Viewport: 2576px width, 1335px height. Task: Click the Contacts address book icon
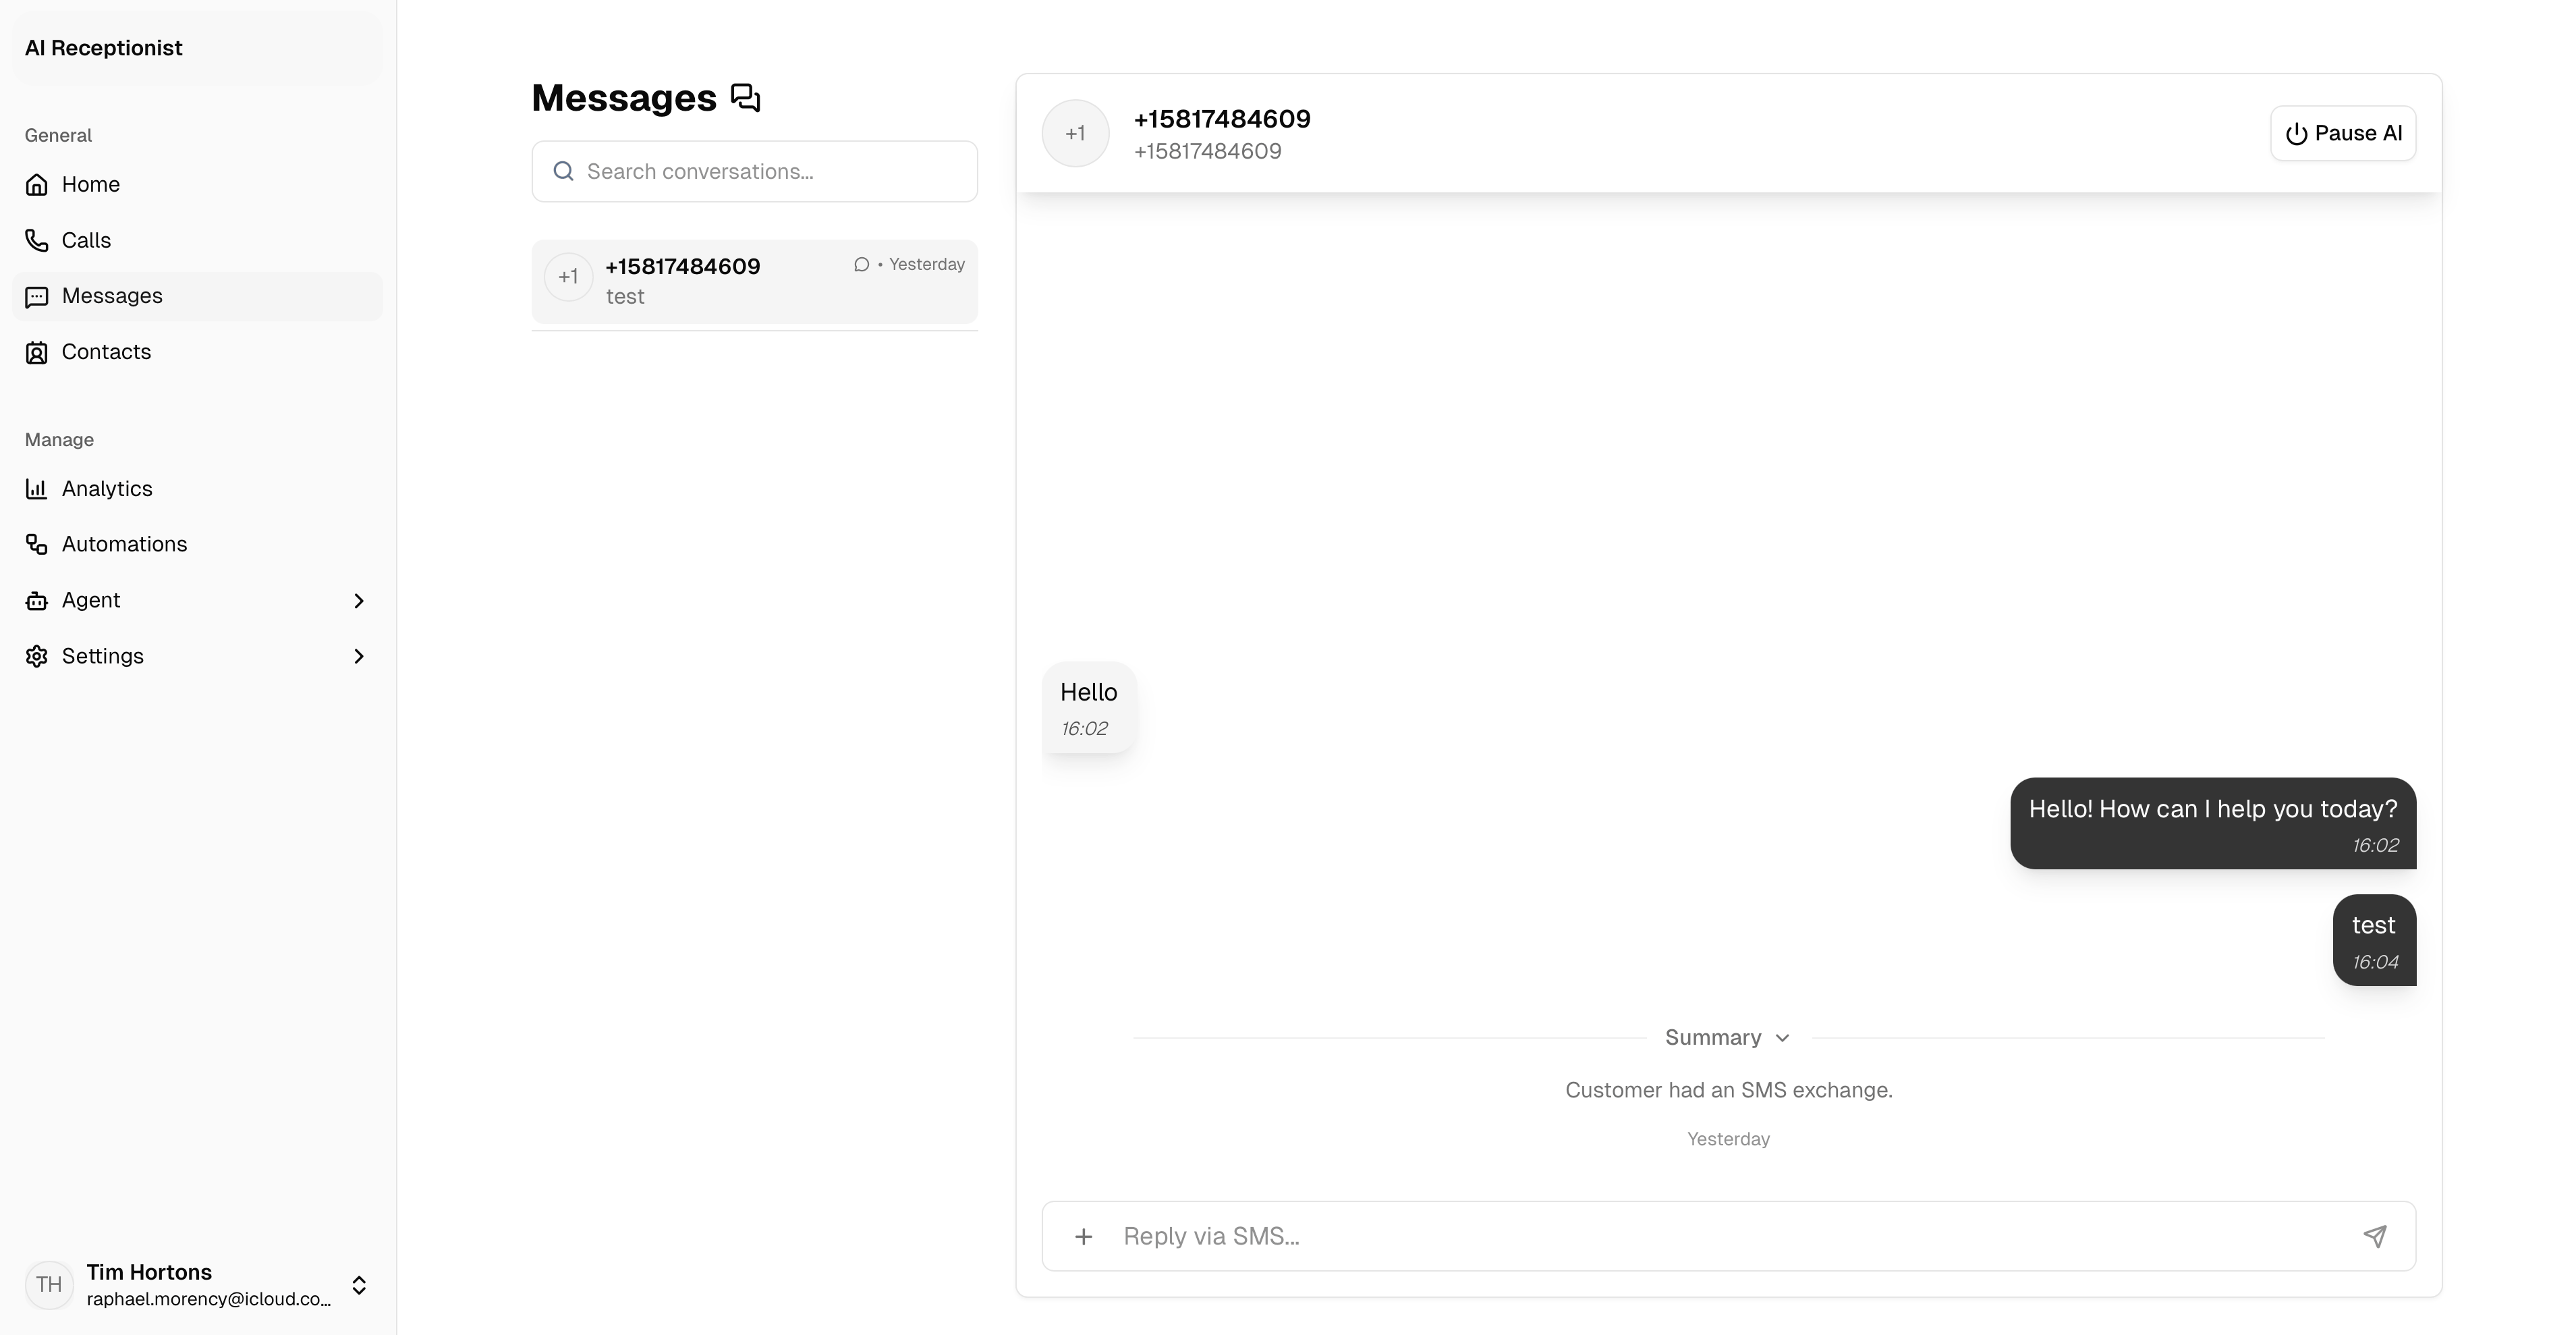(37, 353)
